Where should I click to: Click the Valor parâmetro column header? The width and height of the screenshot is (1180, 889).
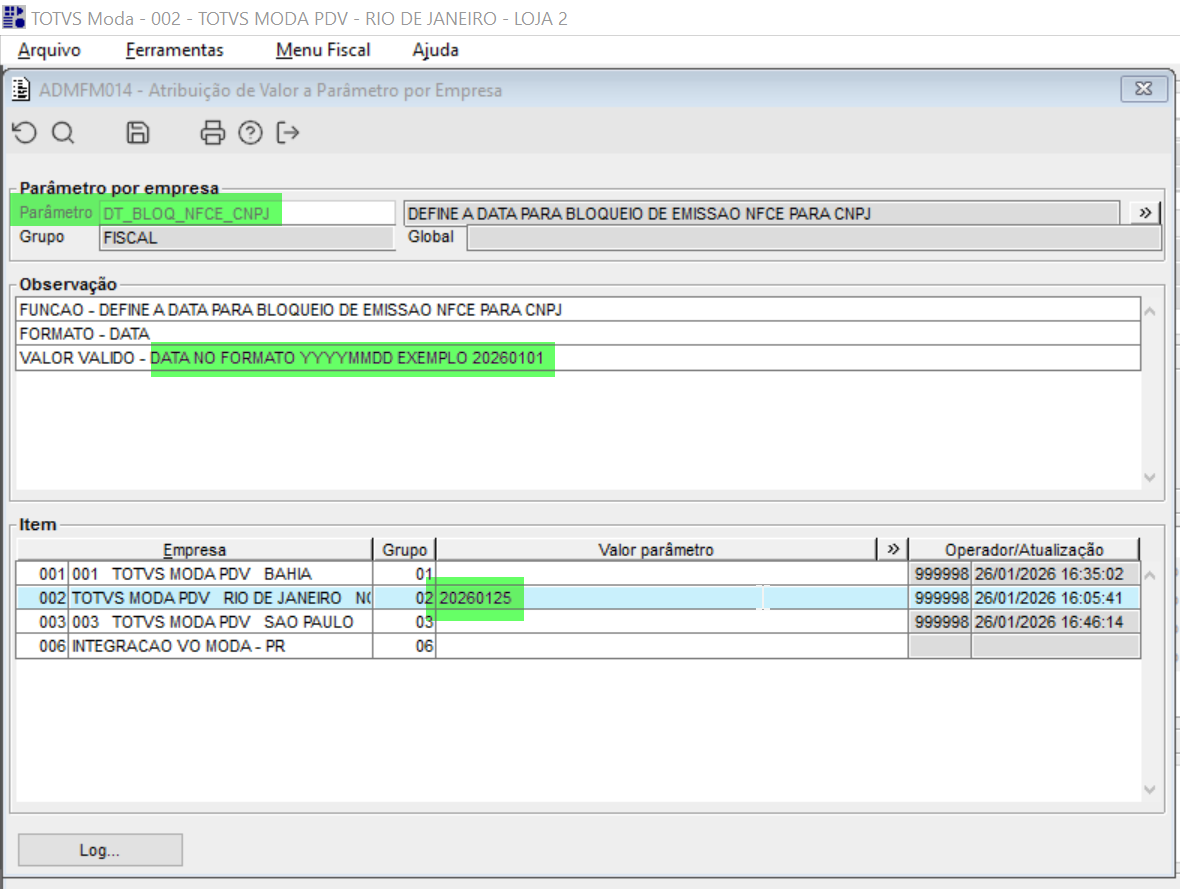pos(656,550)
